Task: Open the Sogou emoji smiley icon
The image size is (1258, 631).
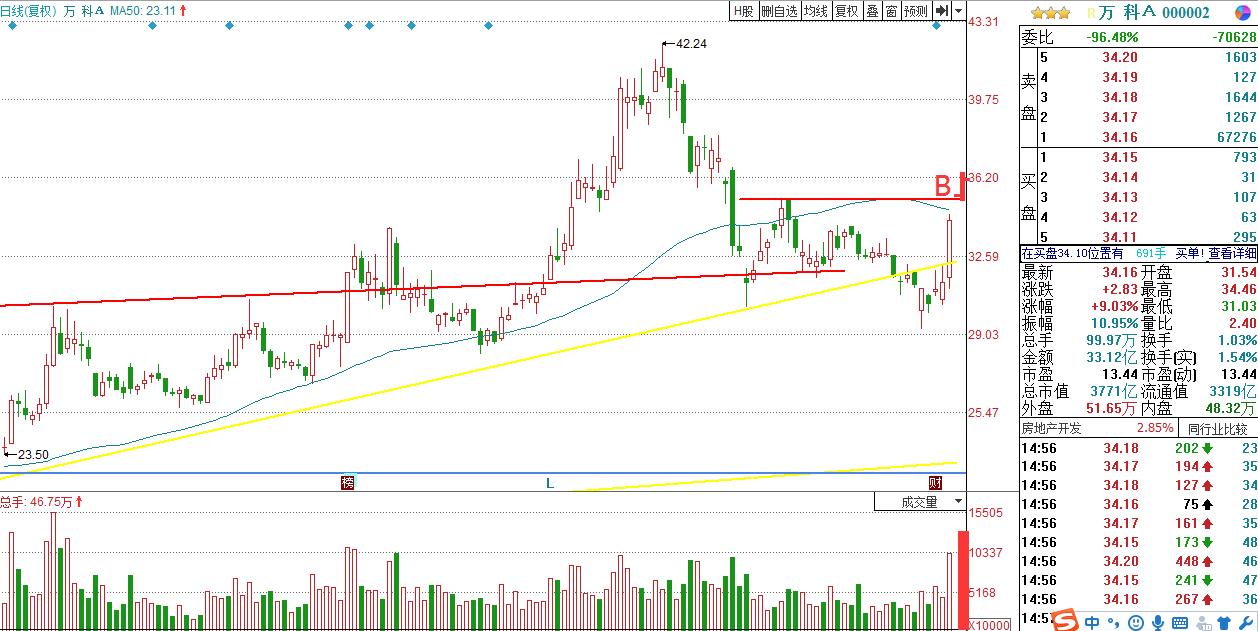Action: [1135, 622]
